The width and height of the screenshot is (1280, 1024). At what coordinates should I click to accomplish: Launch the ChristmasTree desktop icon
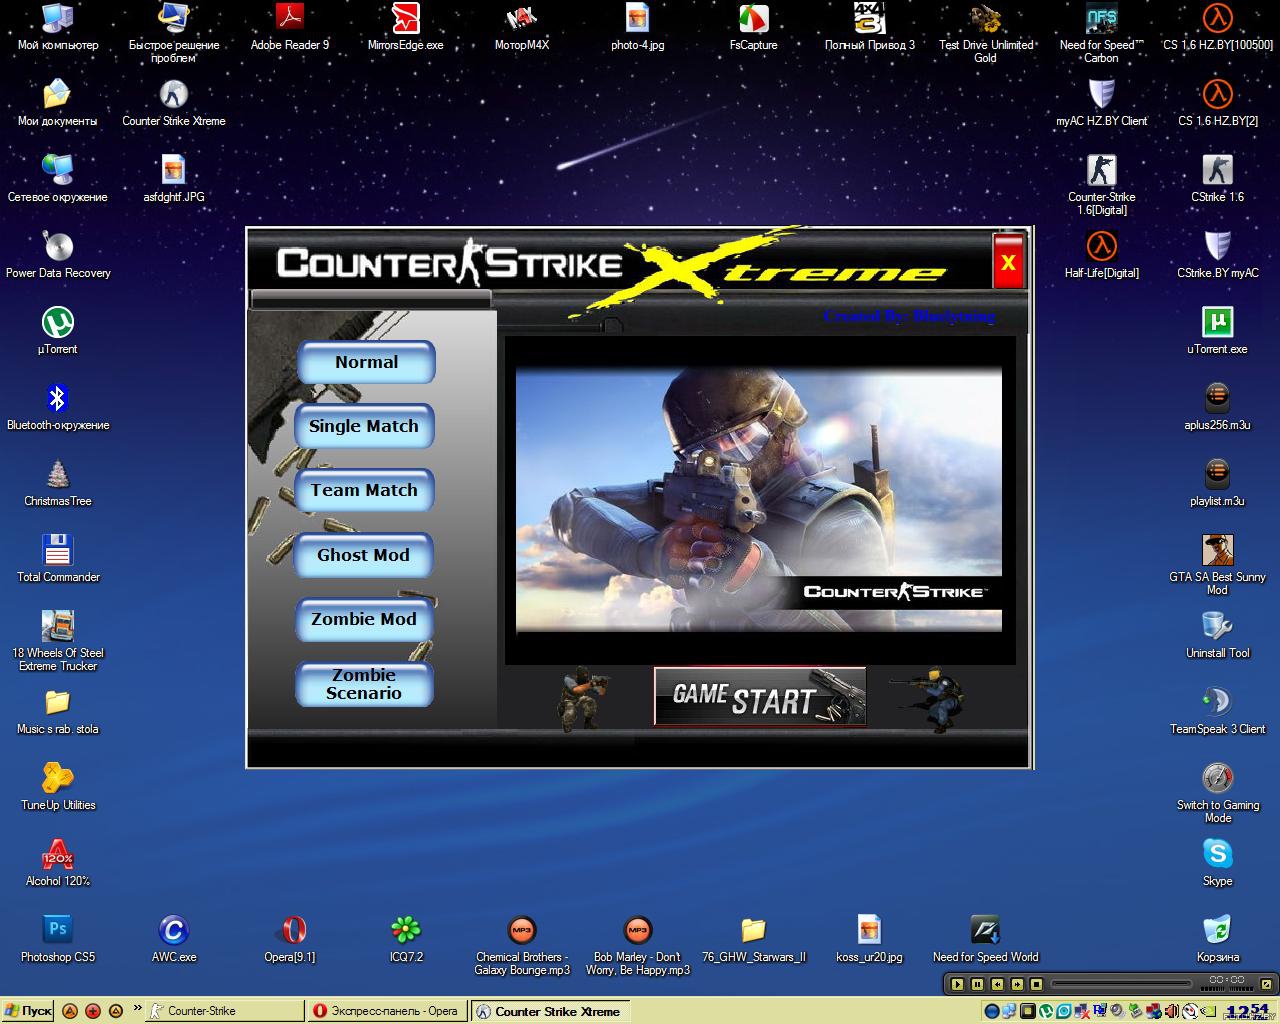(x=58, y=483)
